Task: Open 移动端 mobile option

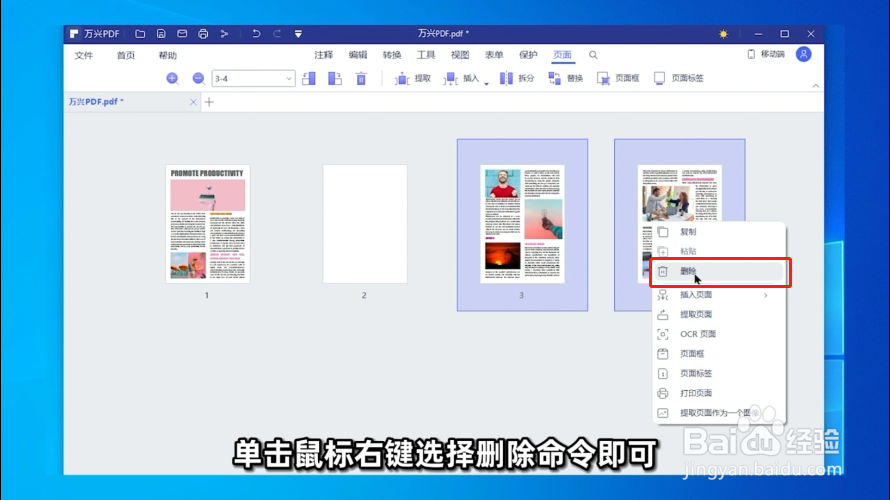Action: (766, 54)
